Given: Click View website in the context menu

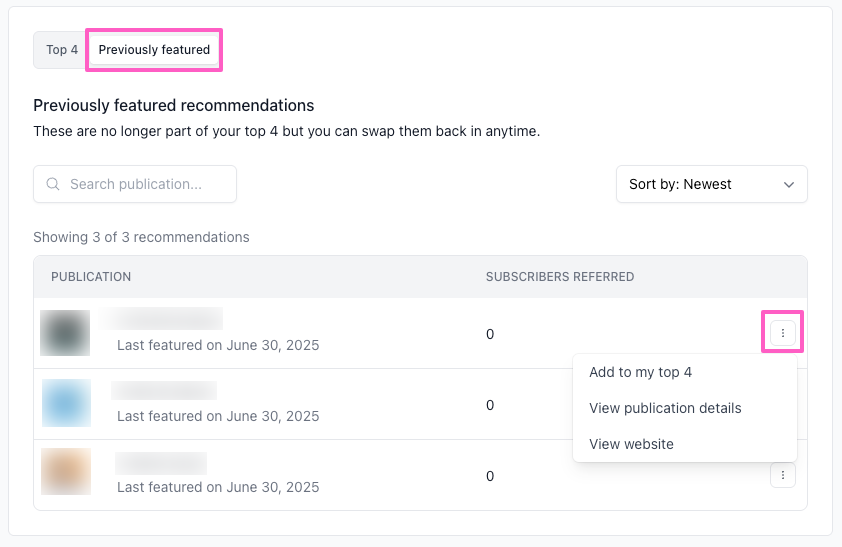Looking at the screenshot, I should 631,444.
